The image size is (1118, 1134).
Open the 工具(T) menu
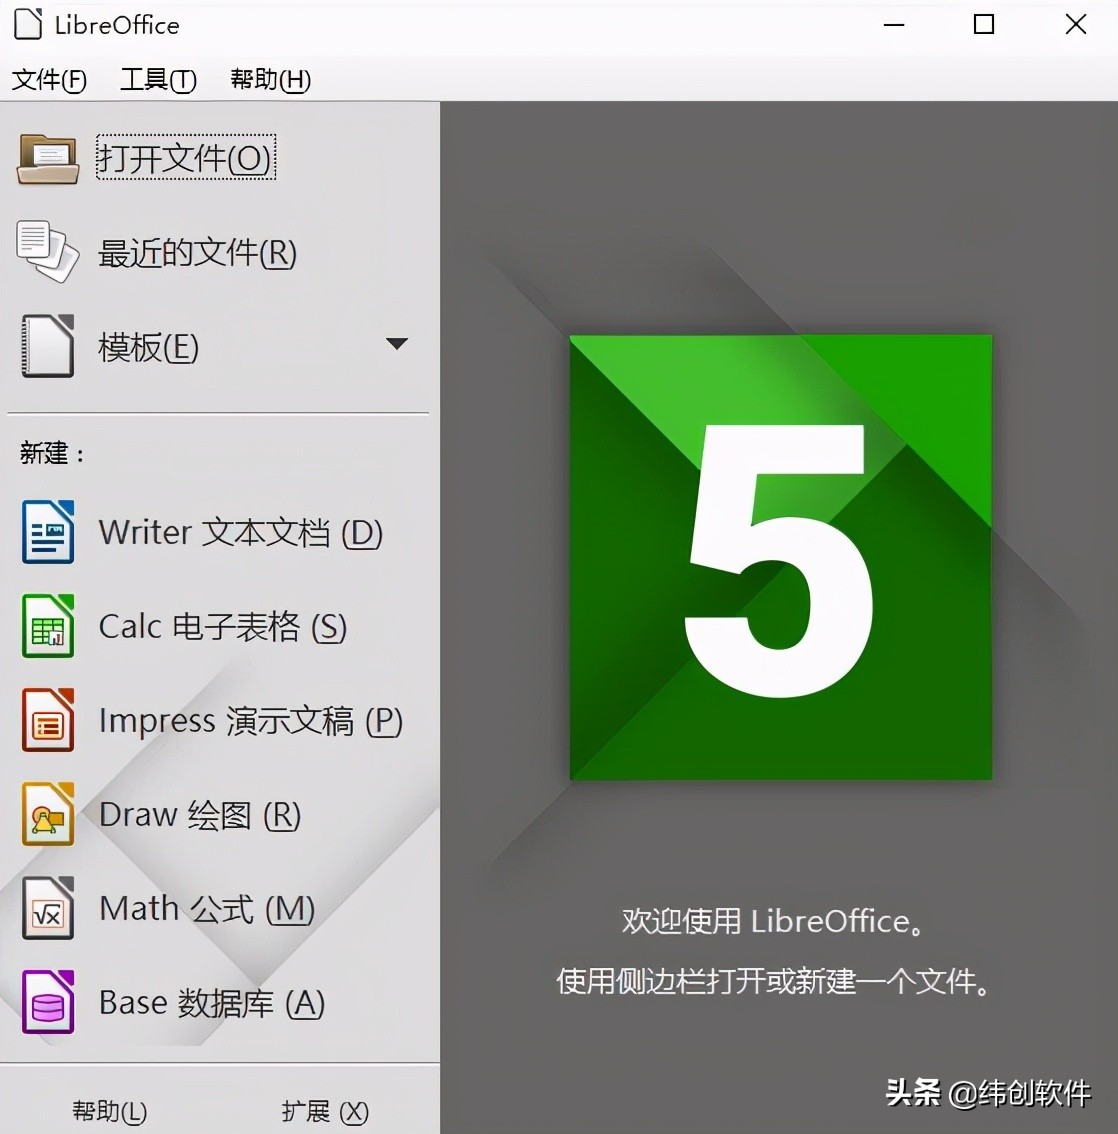tap(157, 80)
